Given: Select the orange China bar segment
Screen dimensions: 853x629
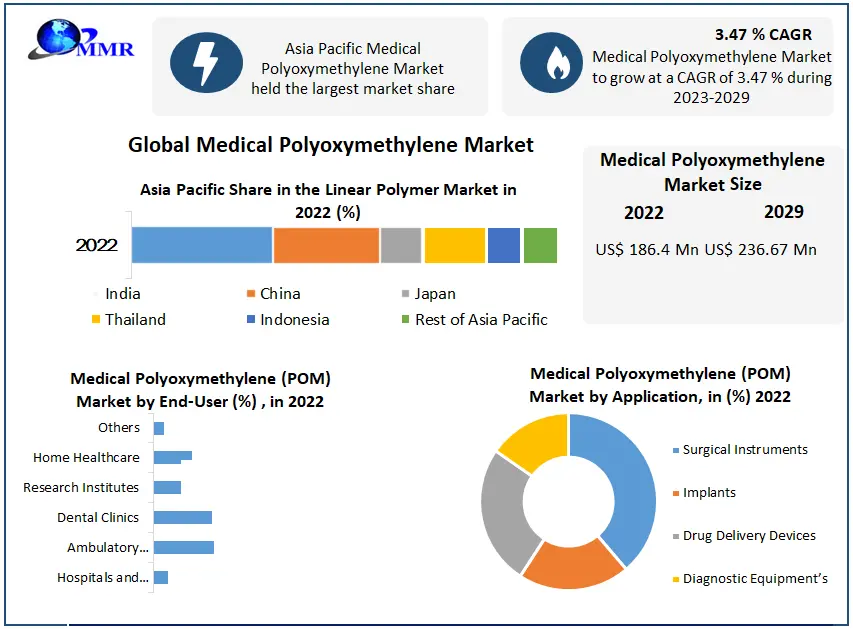Looking at the screenshot, I should (326, 245).
